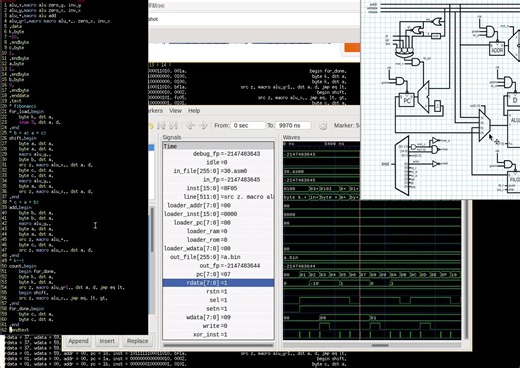The height and width of the screenshot is (368, 520).
Task: Select the loader_pc[7:0] signal row
Action: point(218,223)
